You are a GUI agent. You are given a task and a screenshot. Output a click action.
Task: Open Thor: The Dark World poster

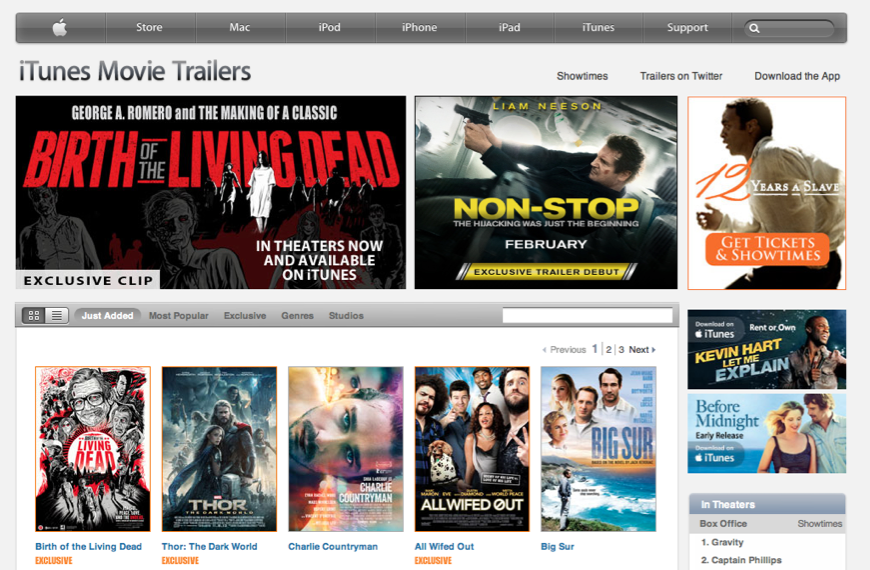pos(219,449)
